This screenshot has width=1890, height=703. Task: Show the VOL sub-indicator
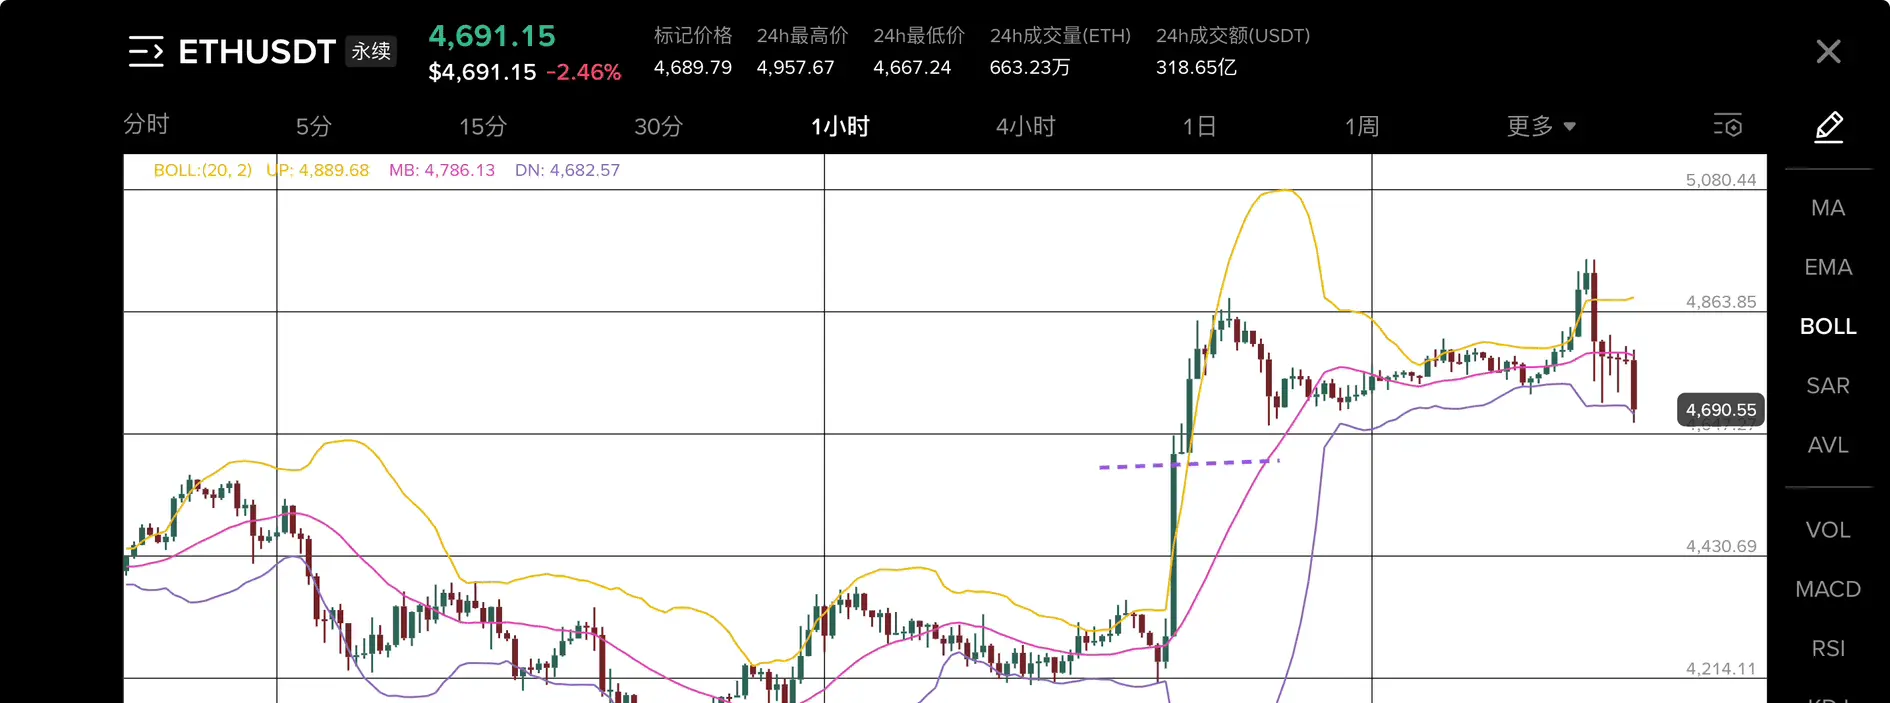point(1828,530)
